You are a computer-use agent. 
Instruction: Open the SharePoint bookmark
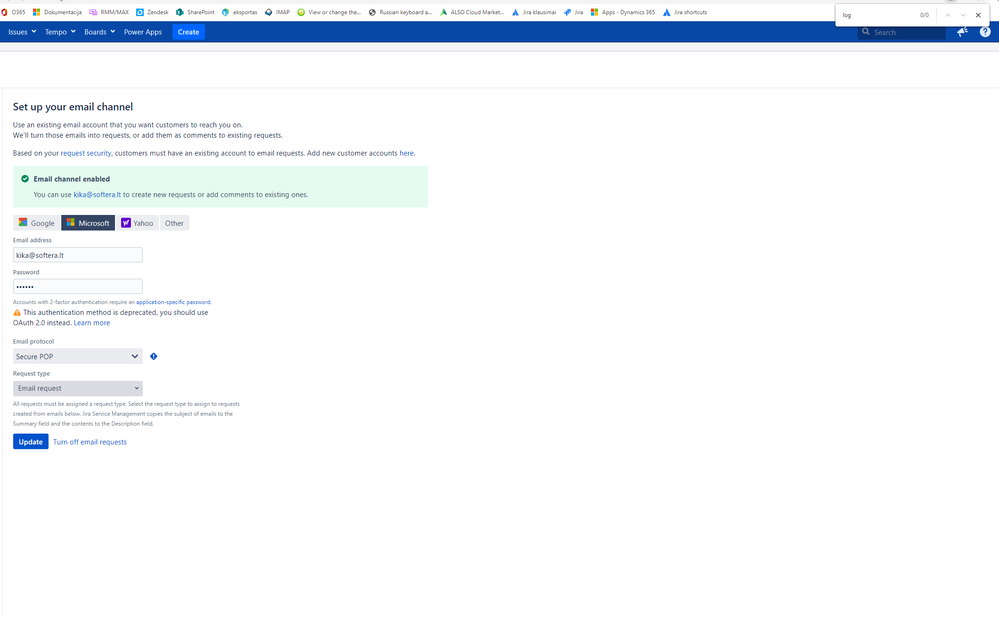[195, 12]
